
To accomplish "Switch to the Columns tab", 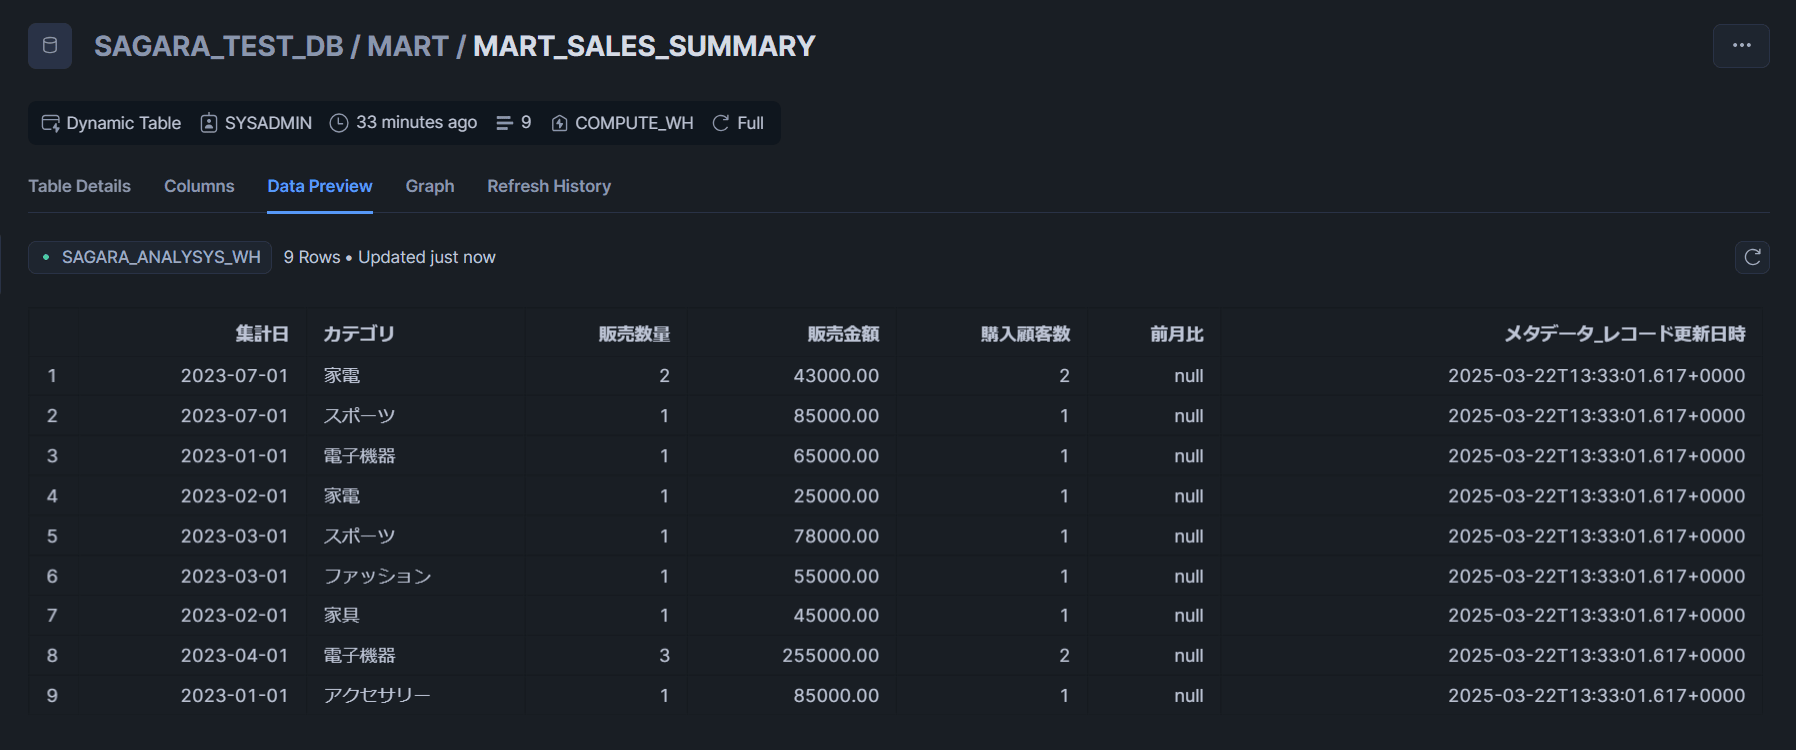I will coord(199,186).
